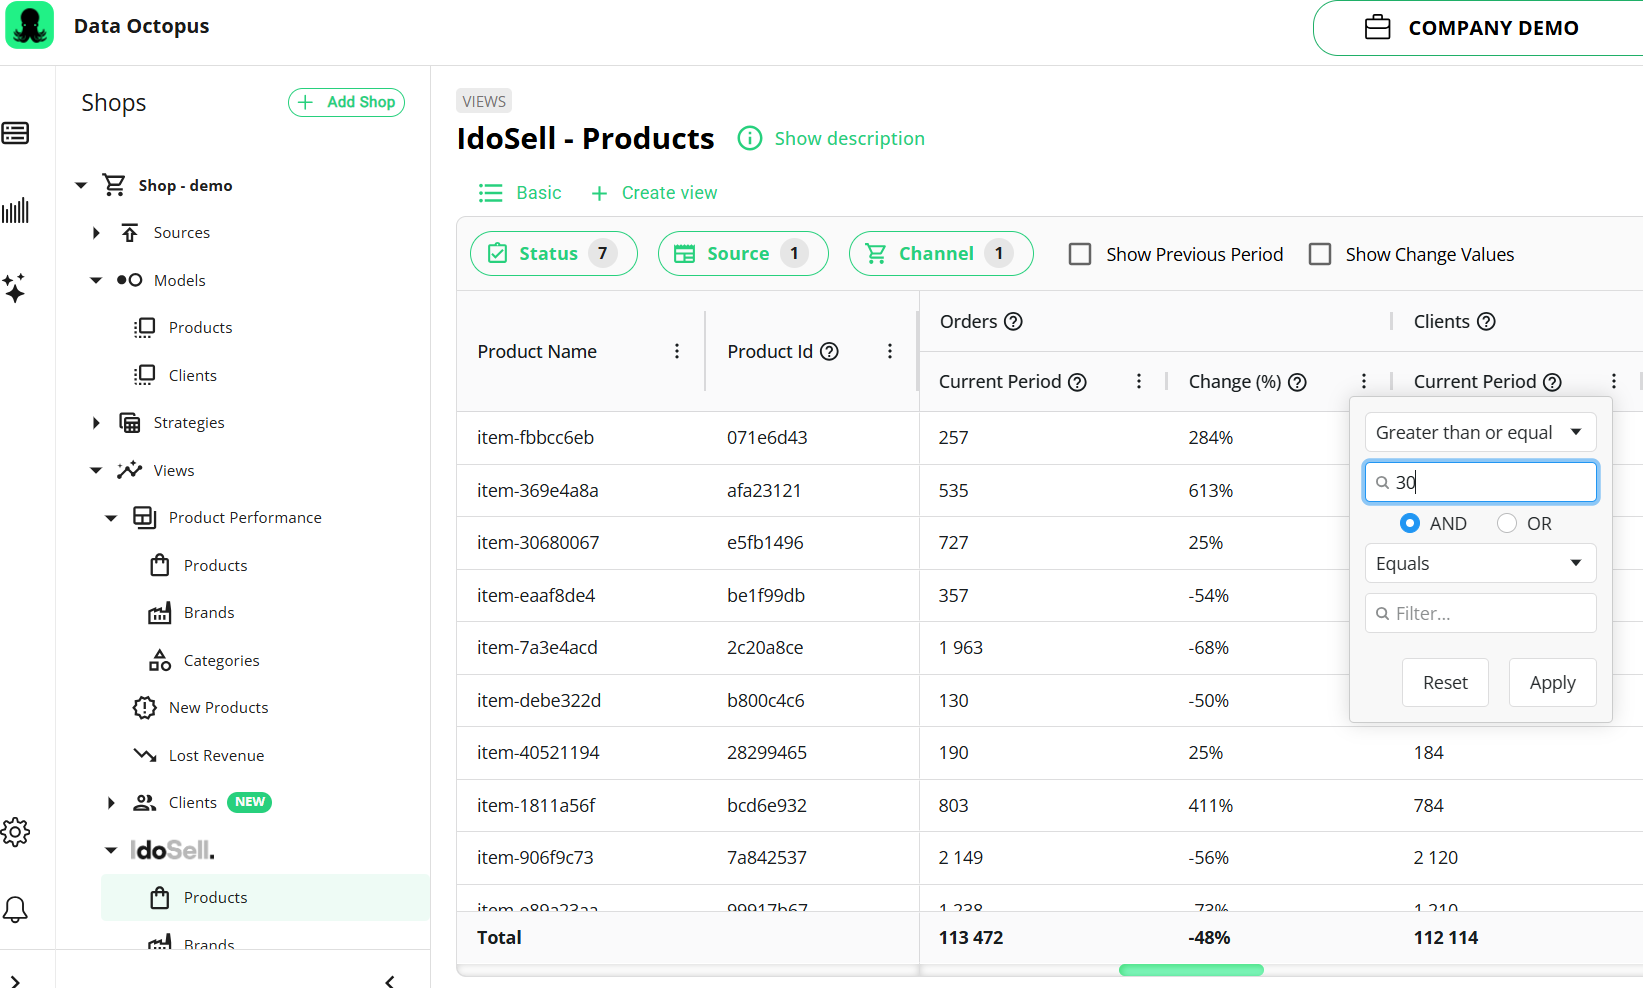
Task: Open Product Id column menu dots
Action: (x=889, y=351)
